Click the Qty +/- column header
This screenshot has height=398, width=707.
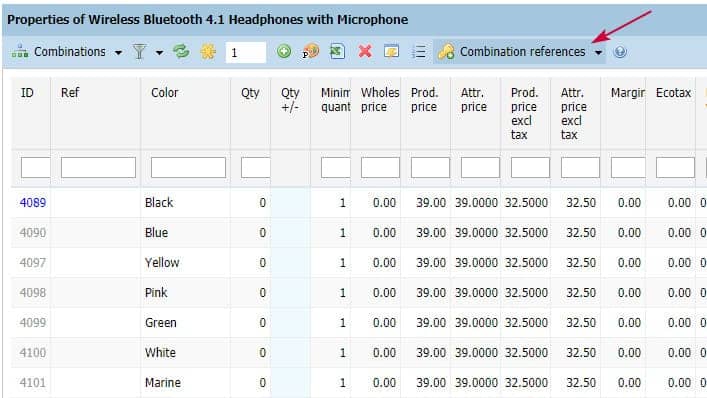290,100
